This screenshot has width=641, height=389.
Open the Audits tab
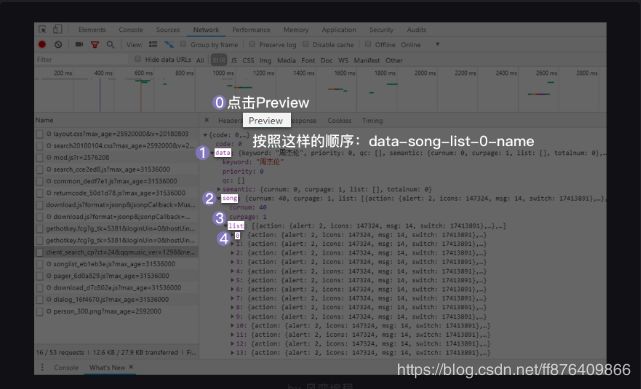coord(416,30)
